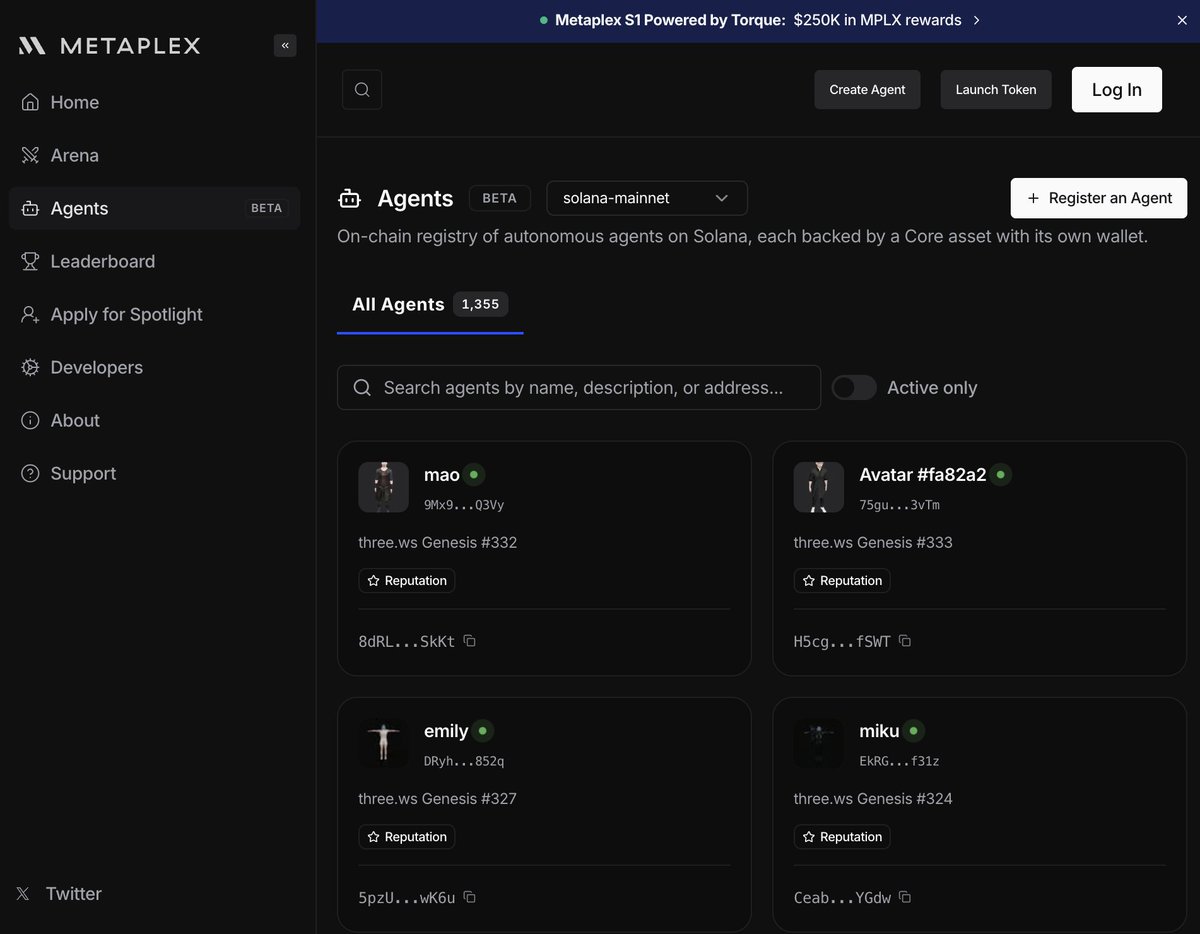
Task: Open the Avatar #fa82a2 thumbnail image
Action: click(819, 487)
